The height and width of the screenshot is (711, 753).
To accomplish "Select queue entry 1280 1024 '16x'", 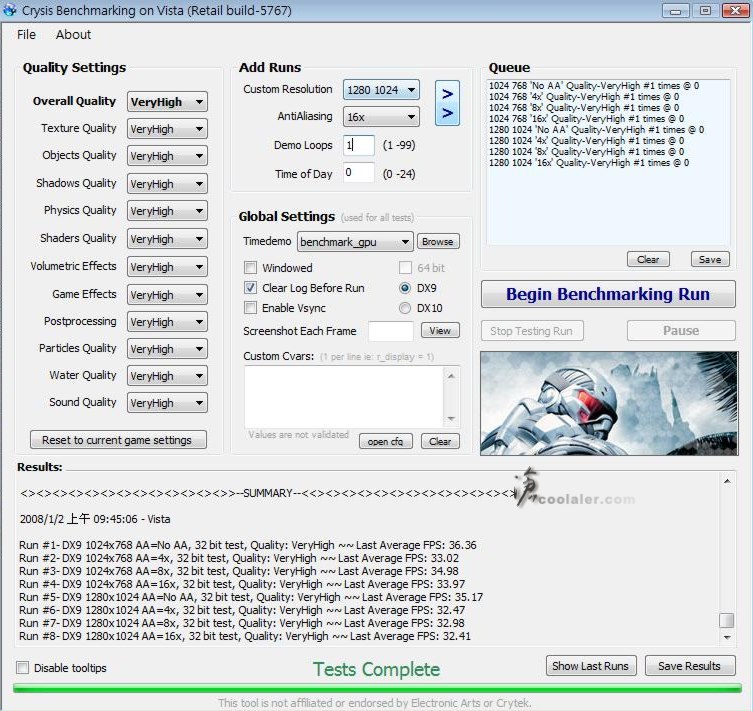I will point(589,163).
